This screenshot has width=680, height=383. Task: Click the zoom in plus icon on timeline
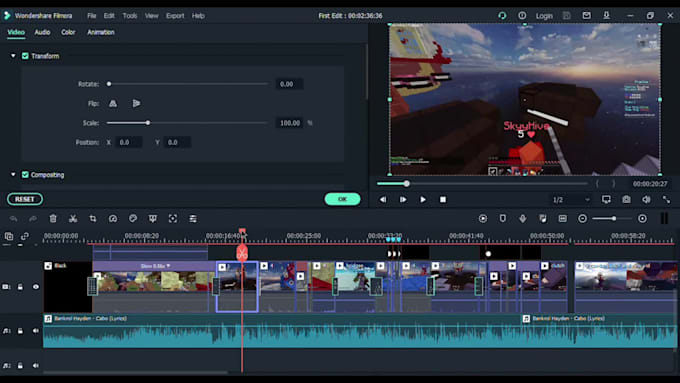642,219
